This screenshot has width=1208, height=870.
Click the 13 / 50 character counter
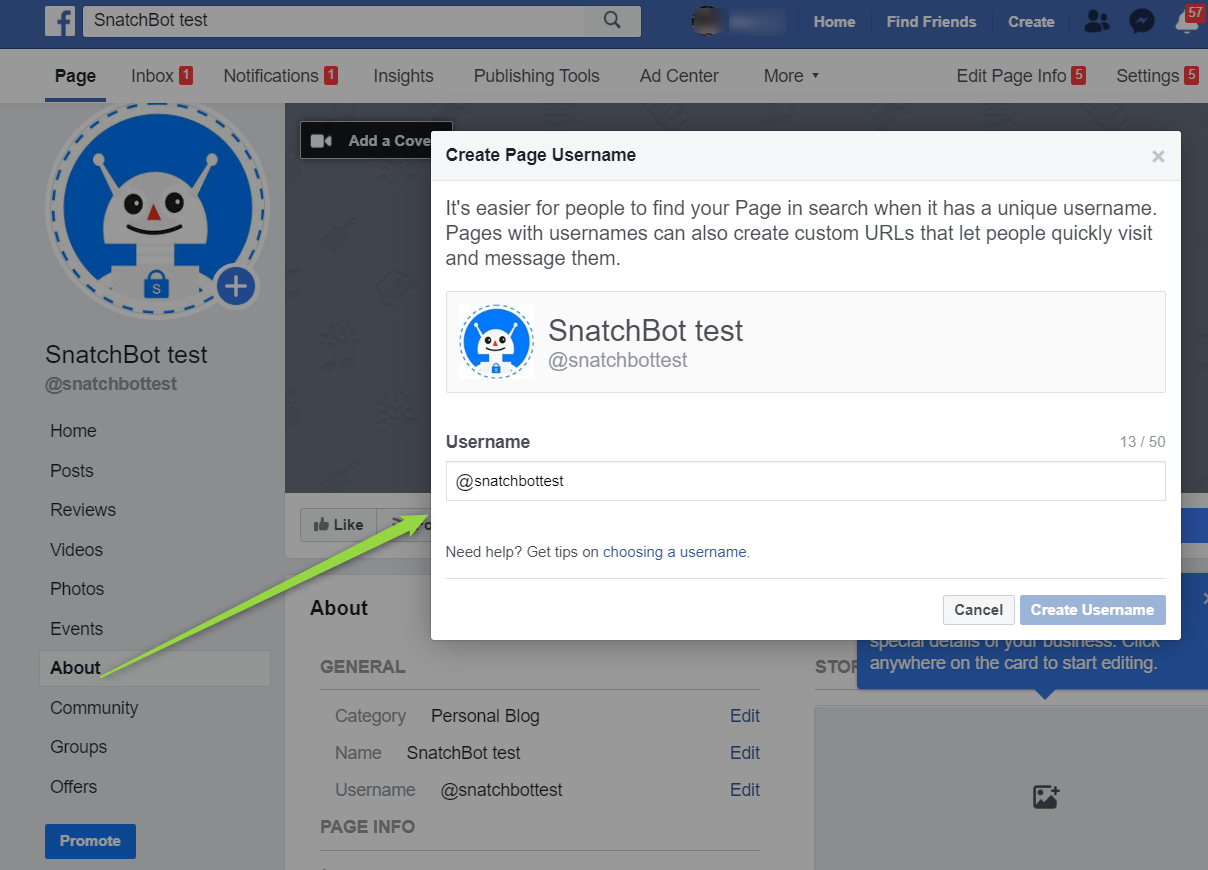[x=1143, y=442]
